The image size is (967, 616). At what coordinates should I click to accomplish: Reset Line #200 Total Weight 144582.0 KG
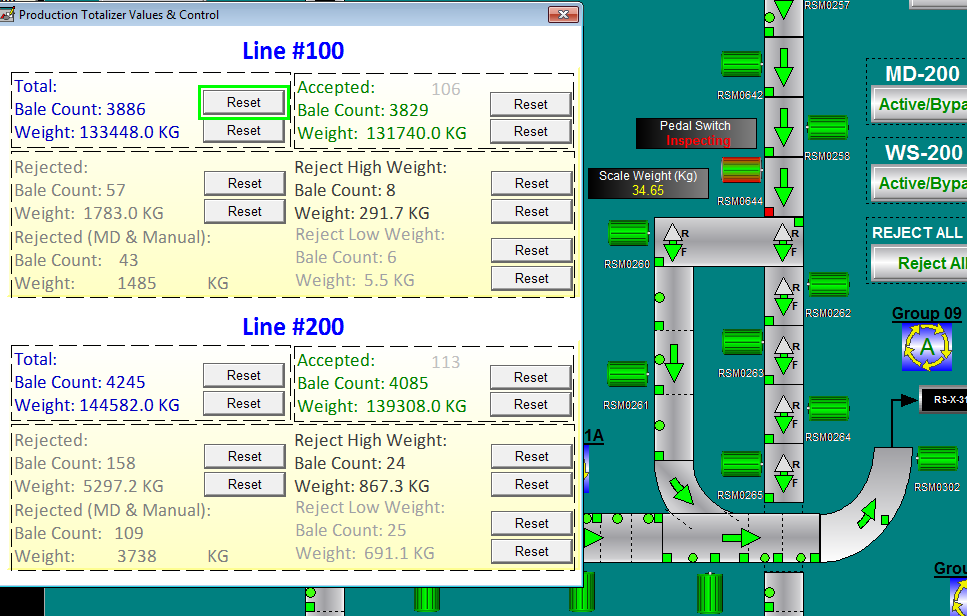coord(244,403)
